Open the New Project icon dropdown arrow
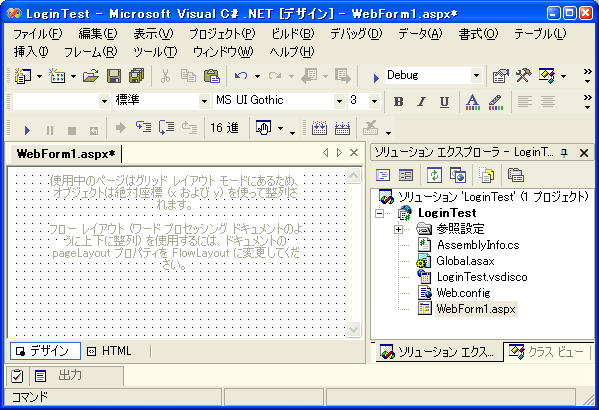This screenshot has width=599, height=410. (x=40, y=76)
